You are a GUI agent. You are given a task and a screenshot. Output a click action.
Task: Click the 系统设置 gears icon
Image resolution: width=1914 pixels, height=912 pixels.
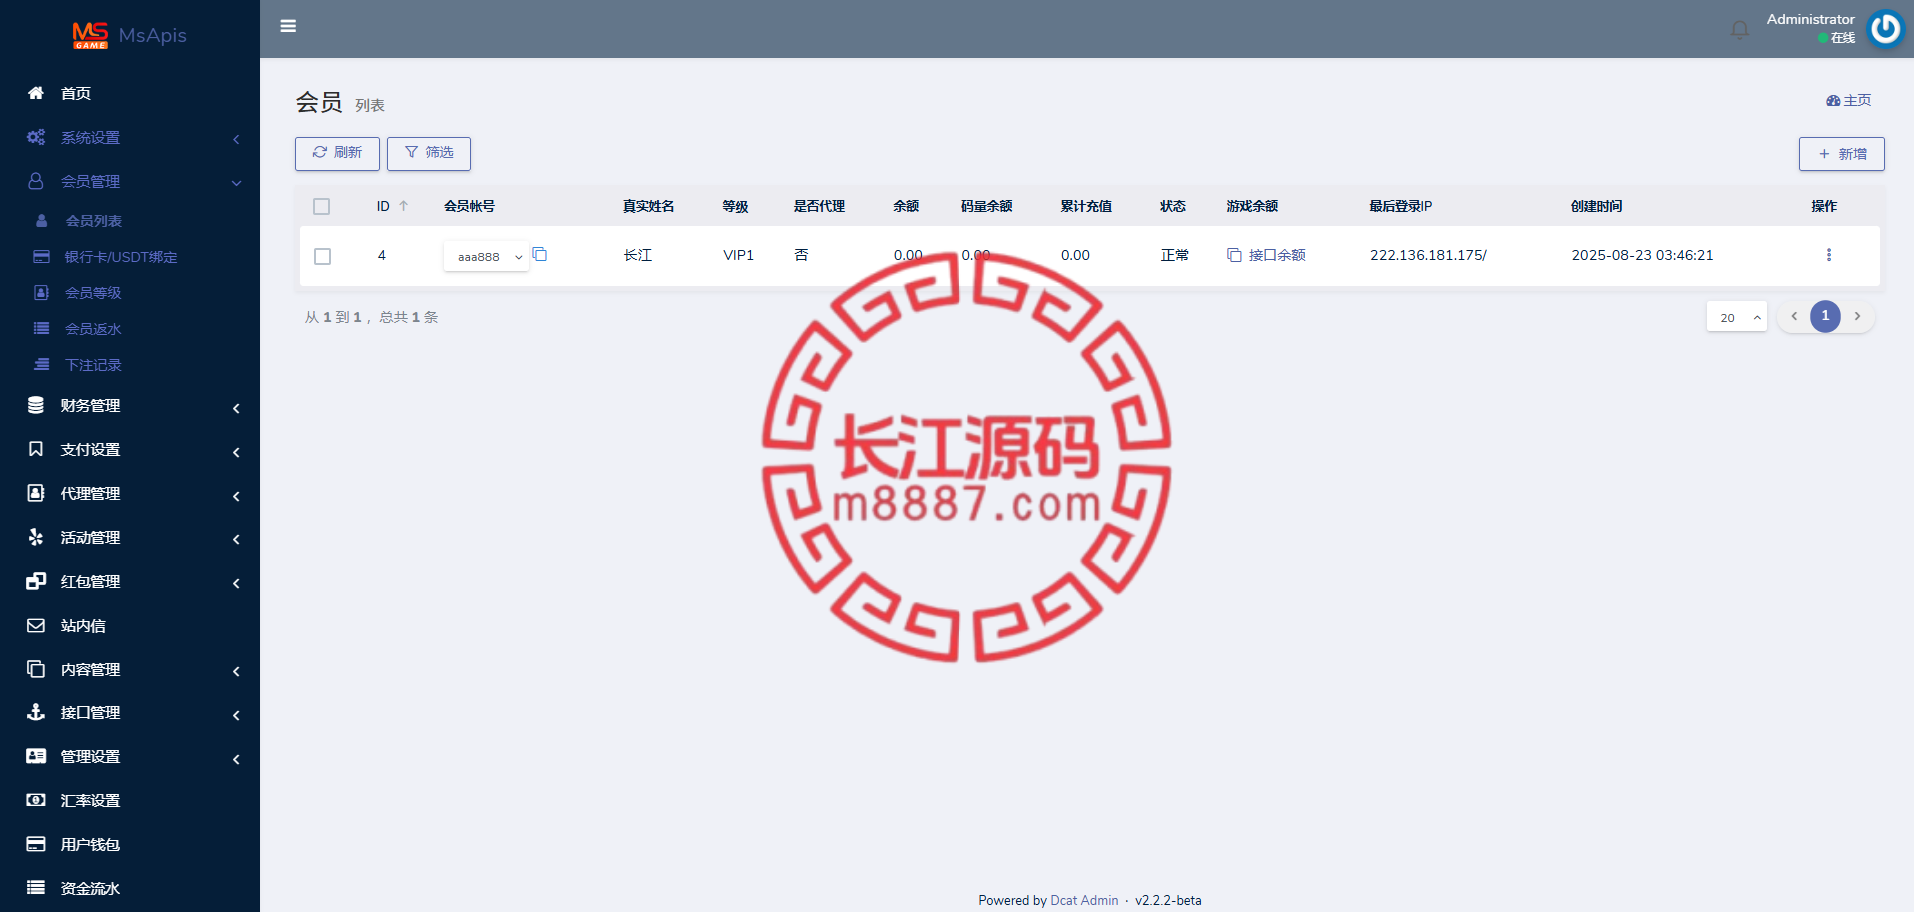(x=36, y=137)
